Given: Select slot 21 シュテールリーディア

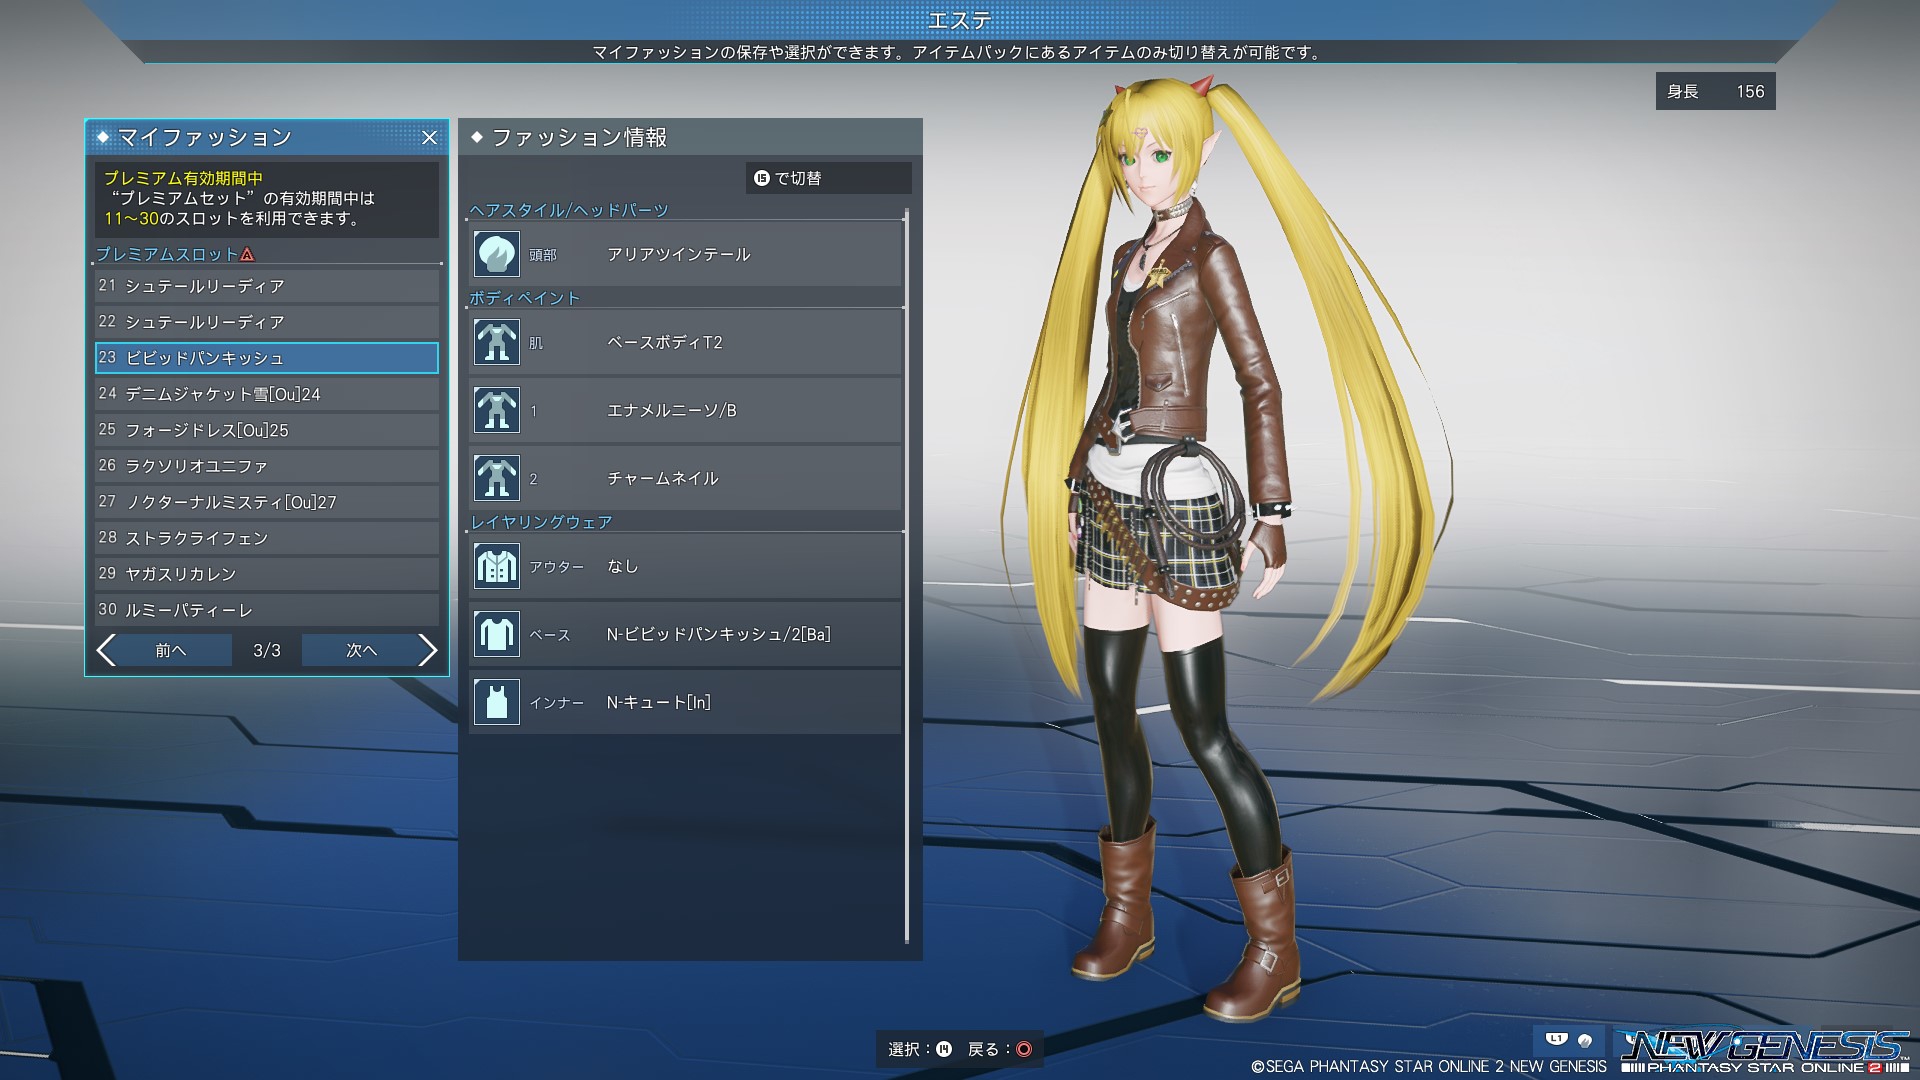Looking at the screenshot, I should click(267, 286).
